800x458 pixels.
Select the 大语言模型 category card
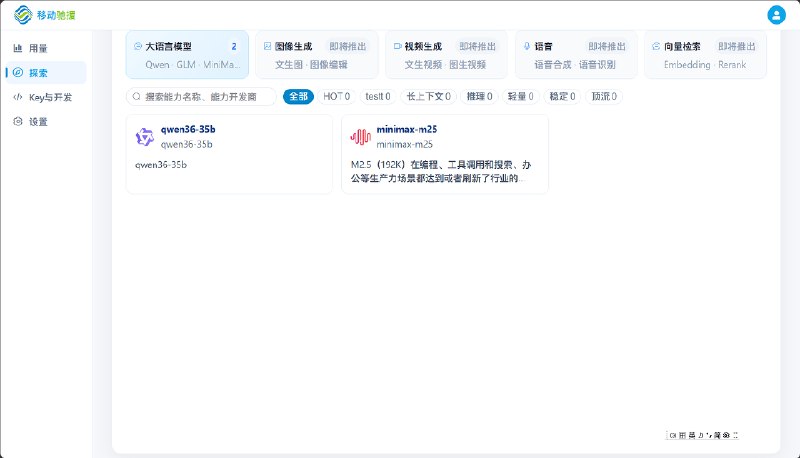(187, 55)
